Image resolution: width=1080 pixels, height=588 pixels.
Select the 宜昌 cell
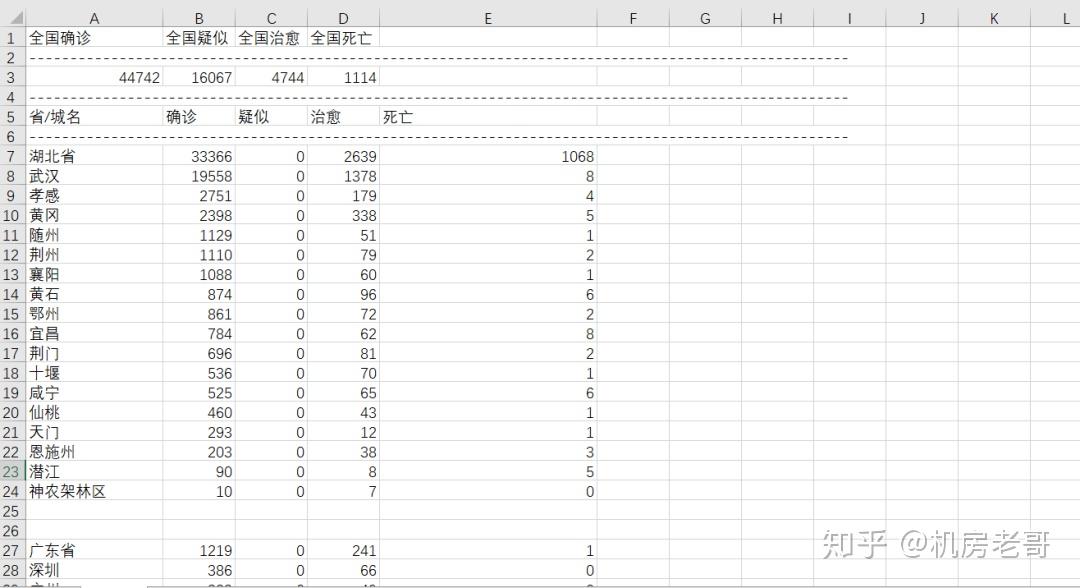(94, 334)
